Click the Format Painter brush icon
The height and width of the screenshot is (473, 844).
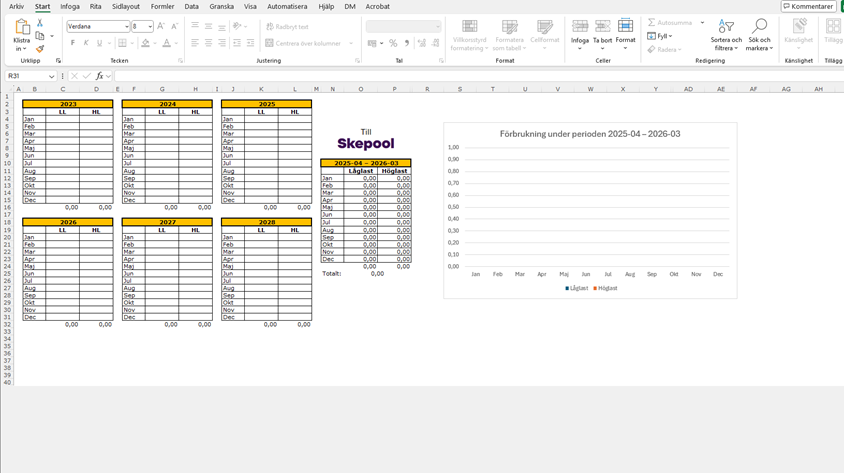40,48
